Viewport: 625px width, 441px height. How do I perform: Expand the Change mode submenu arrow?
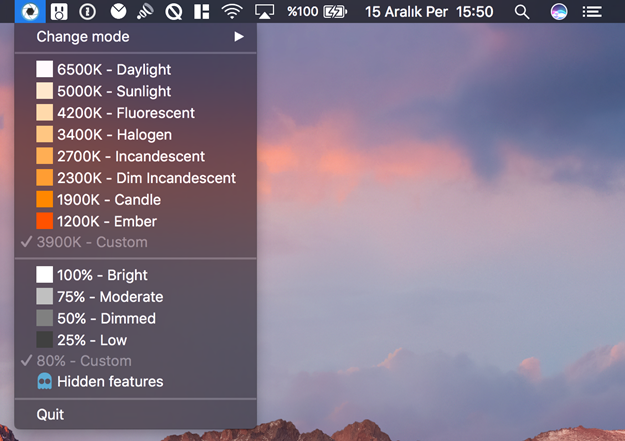tap(239, 37)
